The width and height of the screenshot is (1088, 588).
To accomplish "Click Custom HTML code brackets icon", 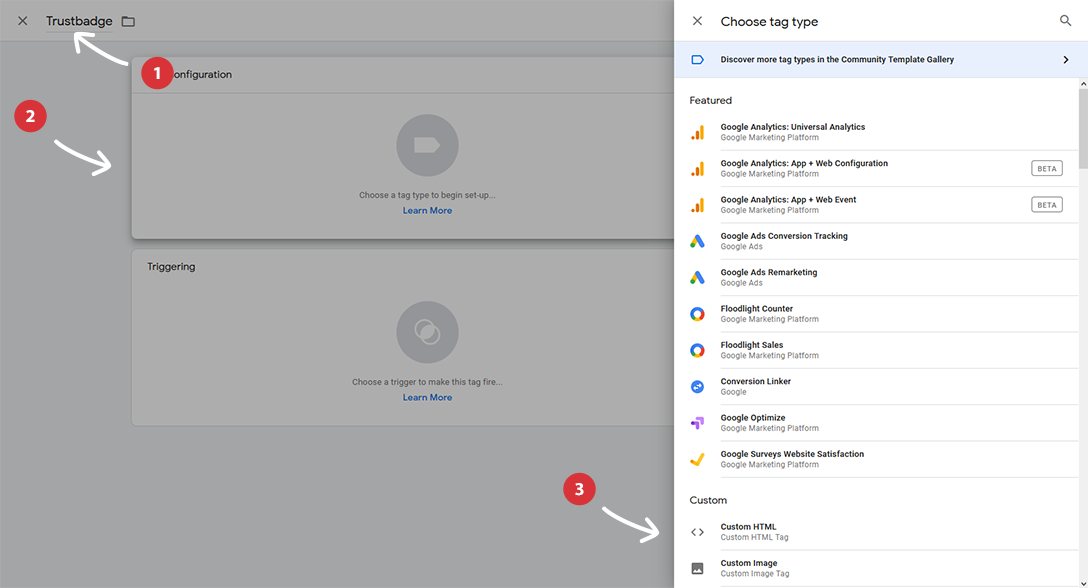I will tap(697, 532).
